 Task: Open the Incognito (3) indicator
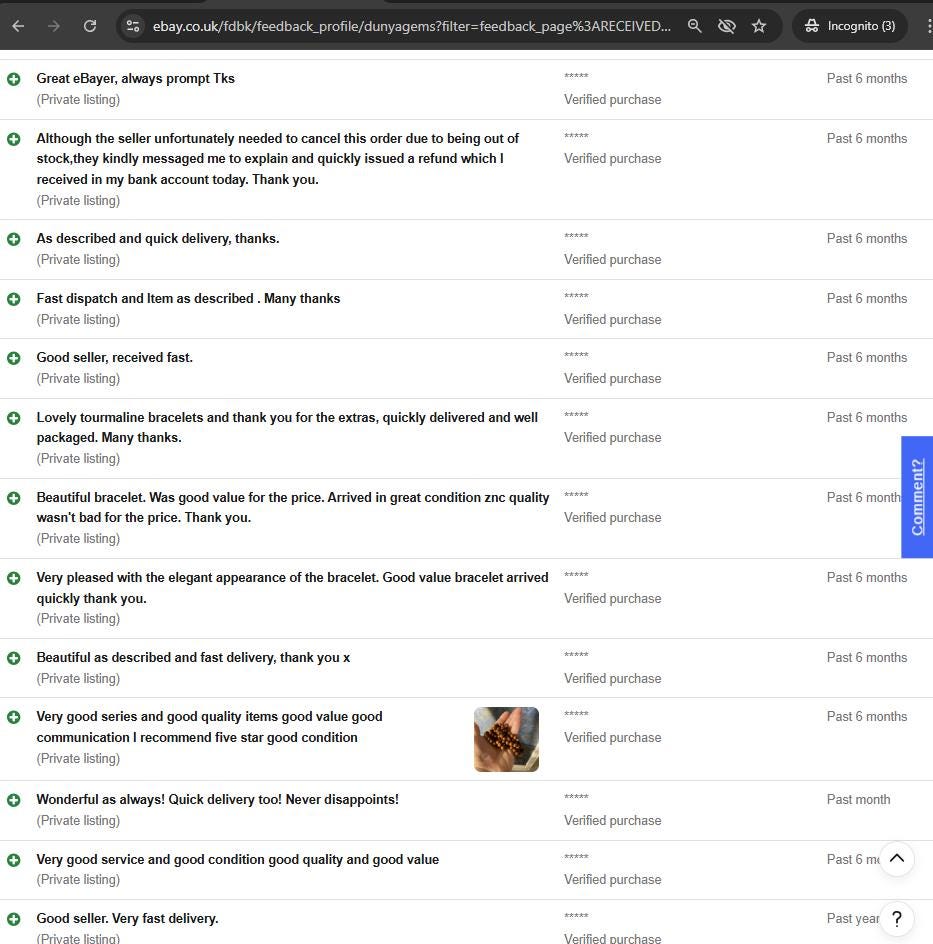850,26
